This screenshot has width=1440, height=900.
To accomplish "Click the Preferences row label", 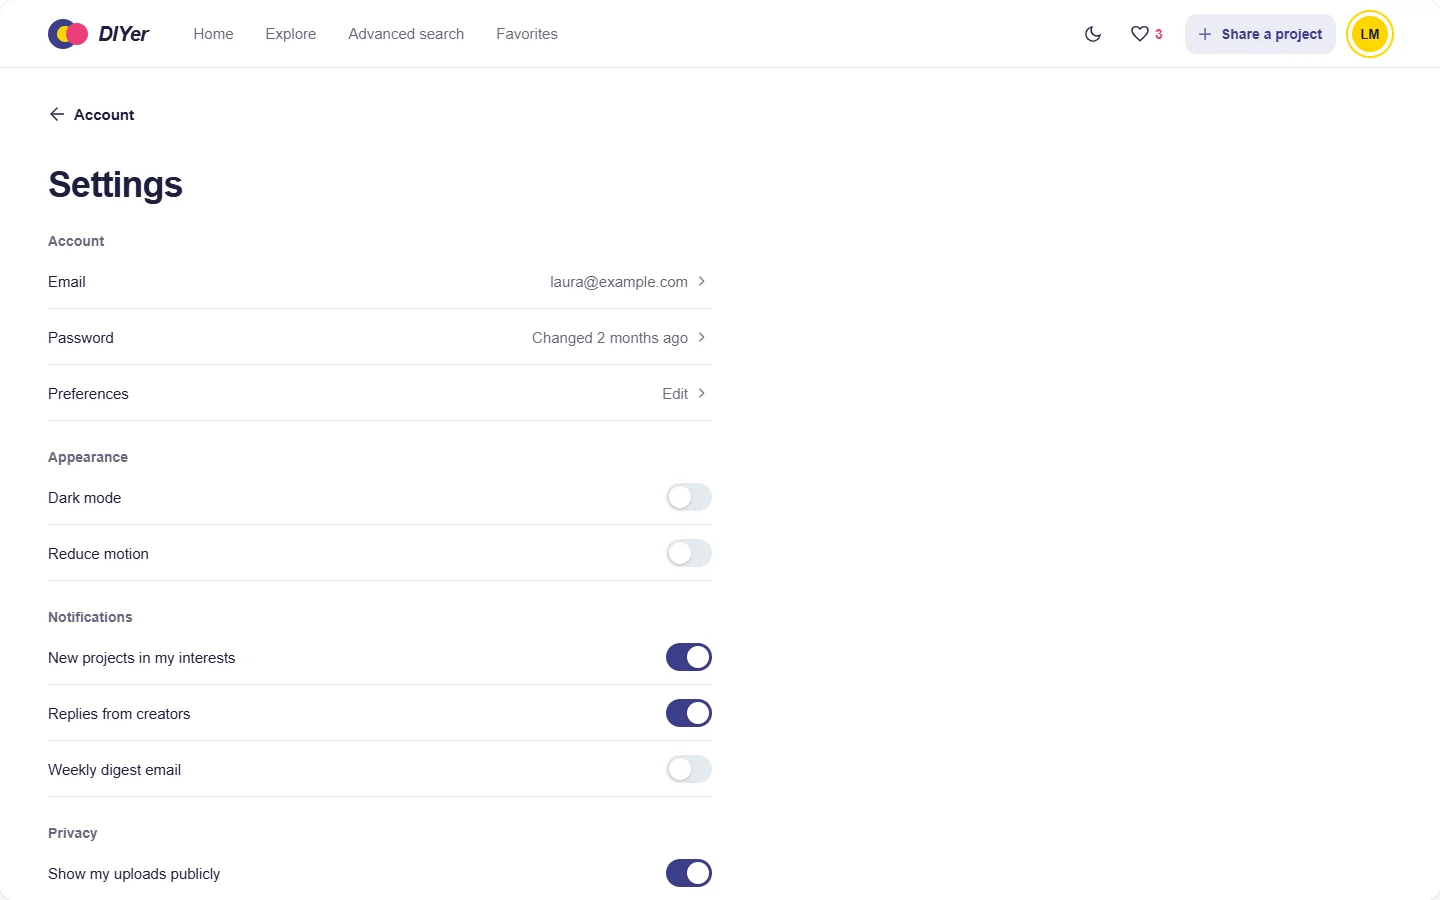I will (88, 394).
